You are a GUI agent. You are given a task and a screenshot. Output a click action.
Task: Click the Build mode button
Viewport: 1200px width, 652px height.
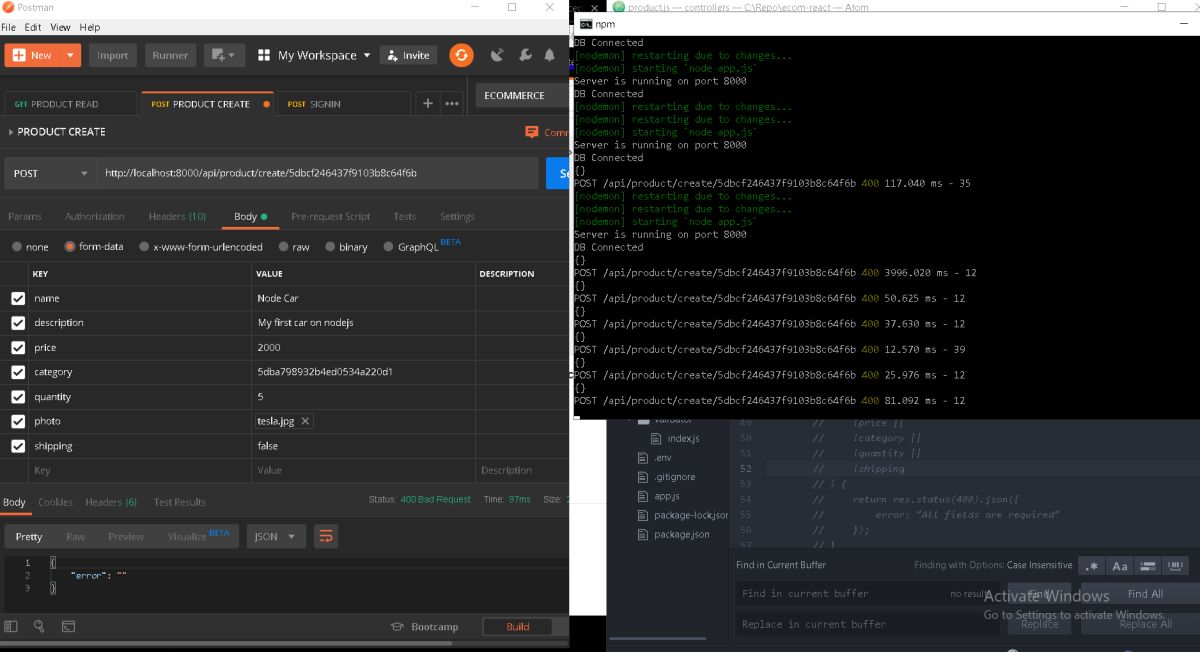tap(518, 627)
